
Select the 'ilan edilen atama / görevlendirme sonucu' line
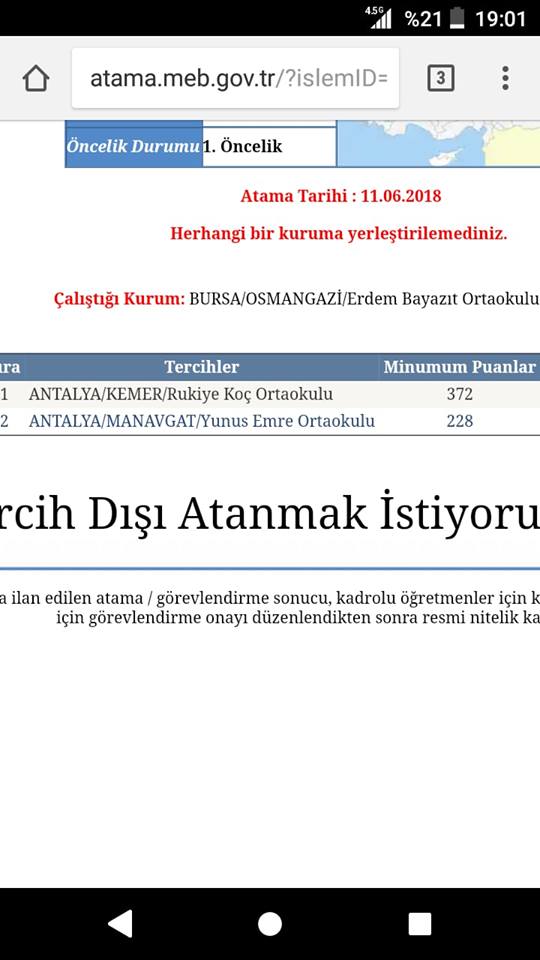point(270,599)
